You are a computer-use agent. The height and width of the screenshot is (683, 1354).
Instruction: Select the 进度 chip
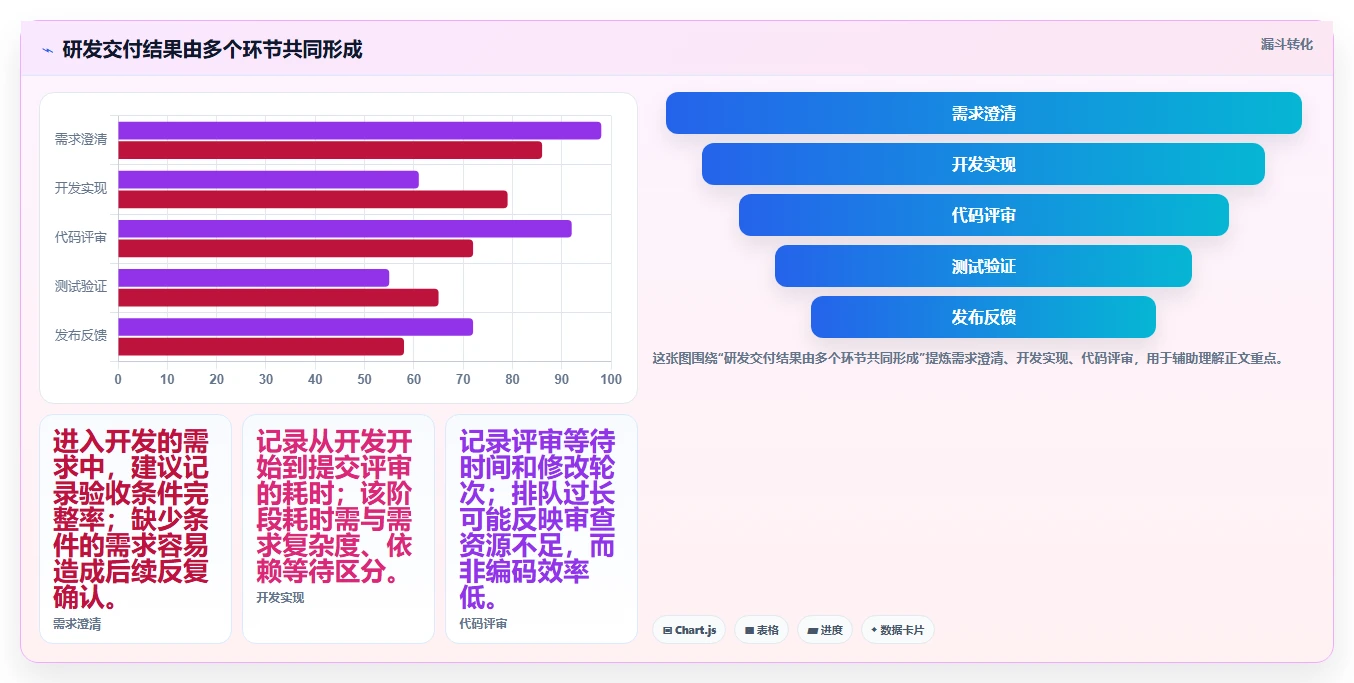pos(825,630)
